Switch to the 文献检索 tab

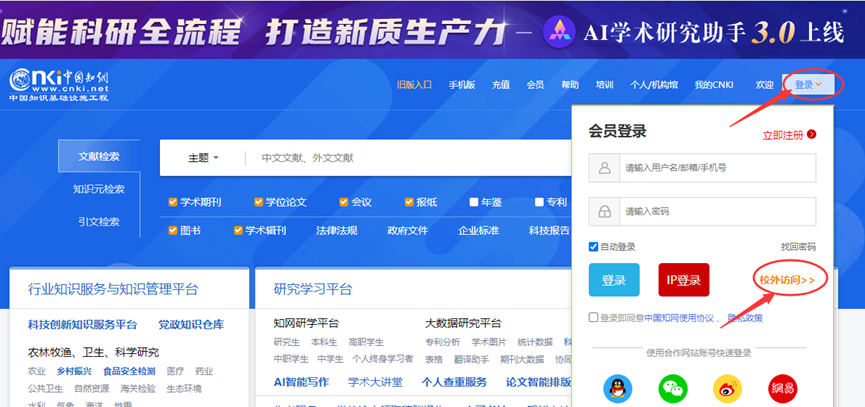click(99, 156)
